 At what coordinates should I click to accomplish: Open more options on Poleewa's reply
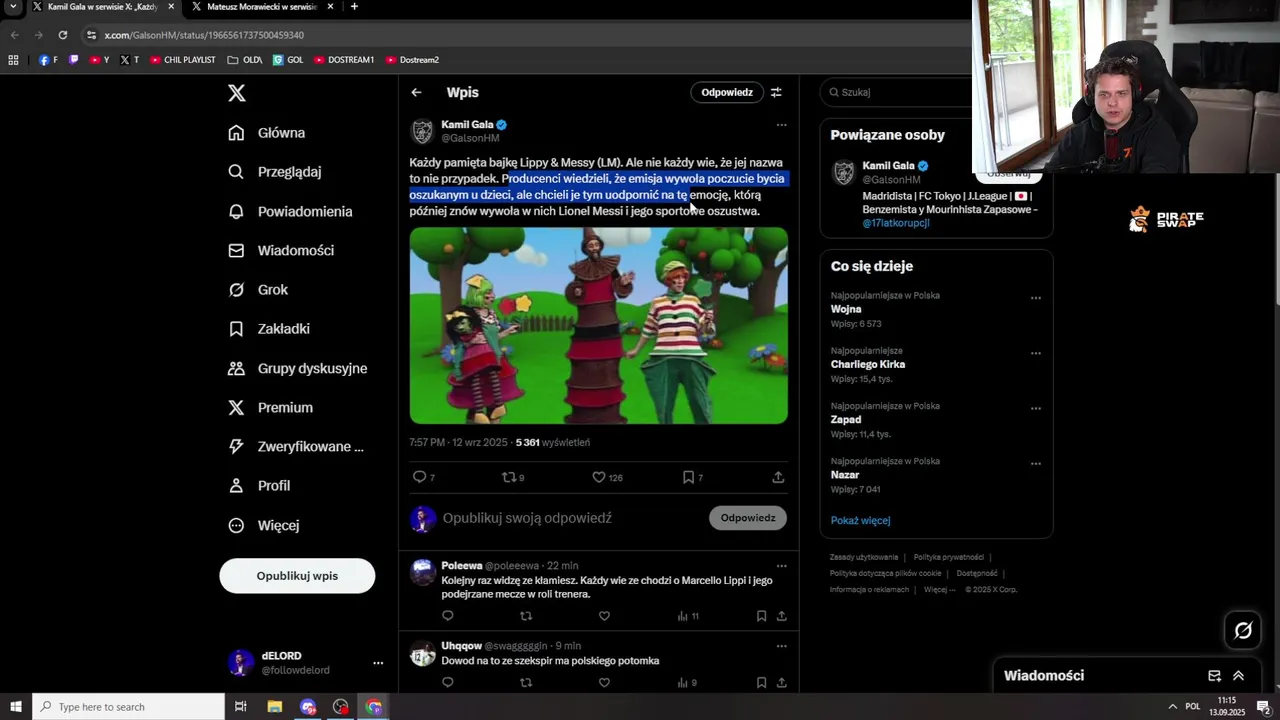(x=781, y=566)
